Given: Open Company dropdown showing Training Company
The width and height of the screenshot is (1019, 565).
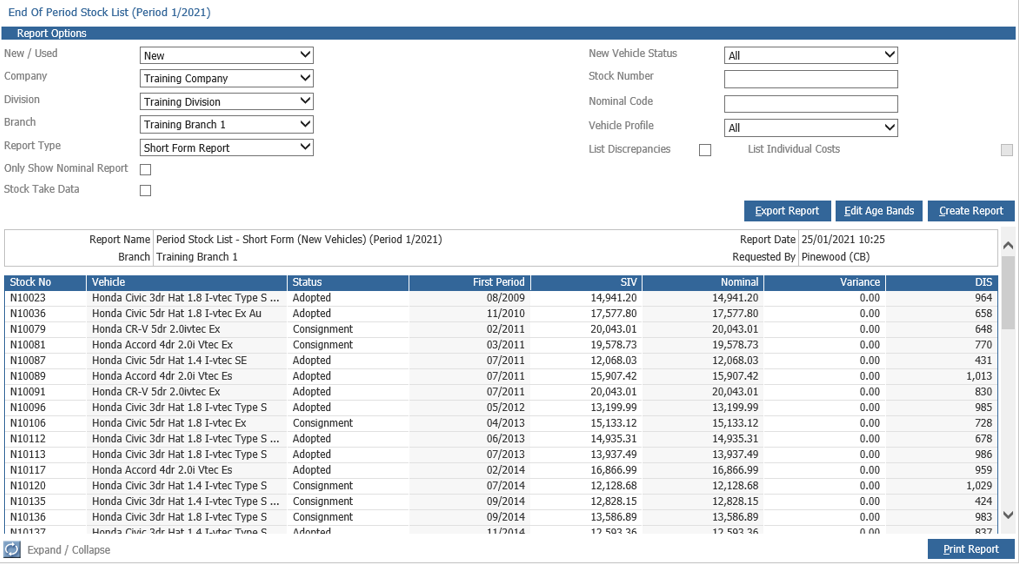Looking at the screenshot, I should (227, 78).
